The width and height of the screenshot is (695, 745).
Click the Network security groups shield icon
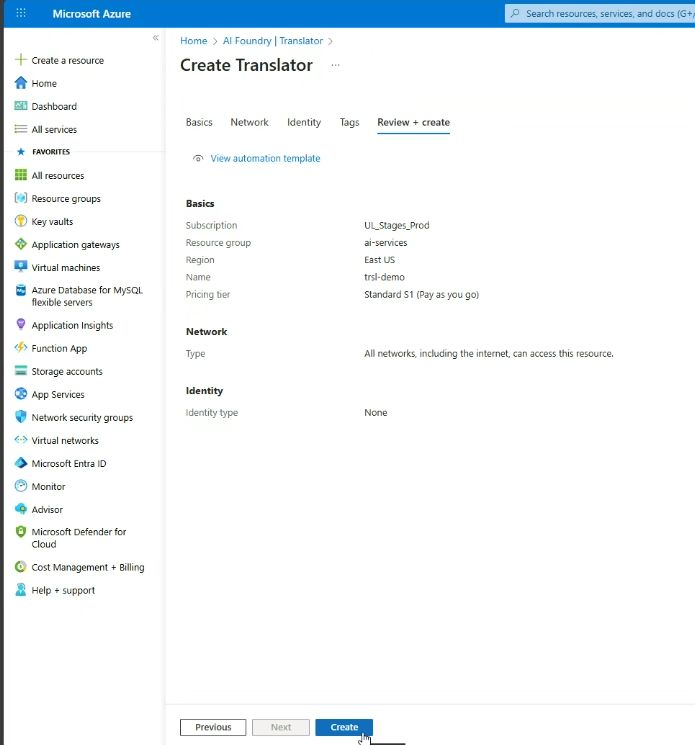pos(21,417)
